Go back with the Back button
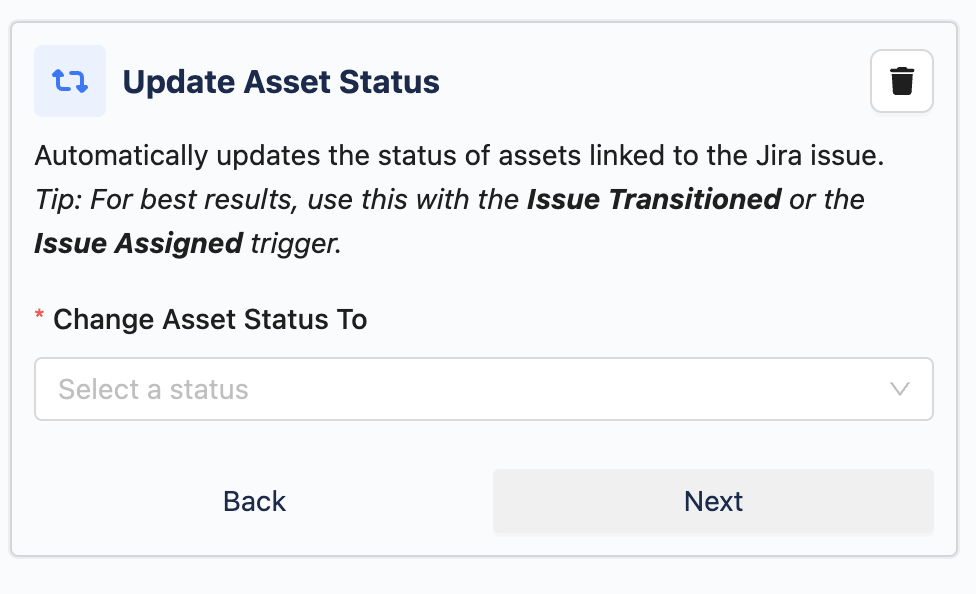The height and width of the screenshot is (594, 976). coord(254,501)
